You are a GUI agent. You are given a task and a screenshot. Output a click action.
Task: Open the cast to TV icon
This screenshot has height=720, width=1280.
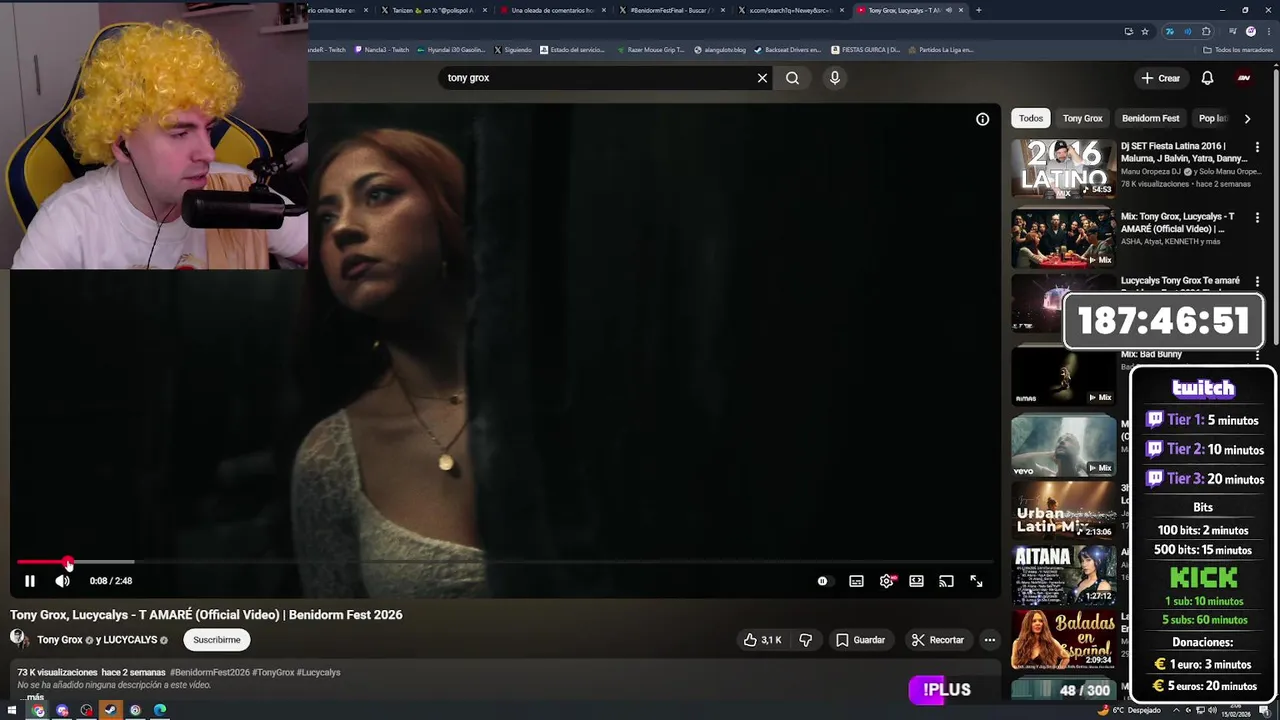[x=946, y=581]
